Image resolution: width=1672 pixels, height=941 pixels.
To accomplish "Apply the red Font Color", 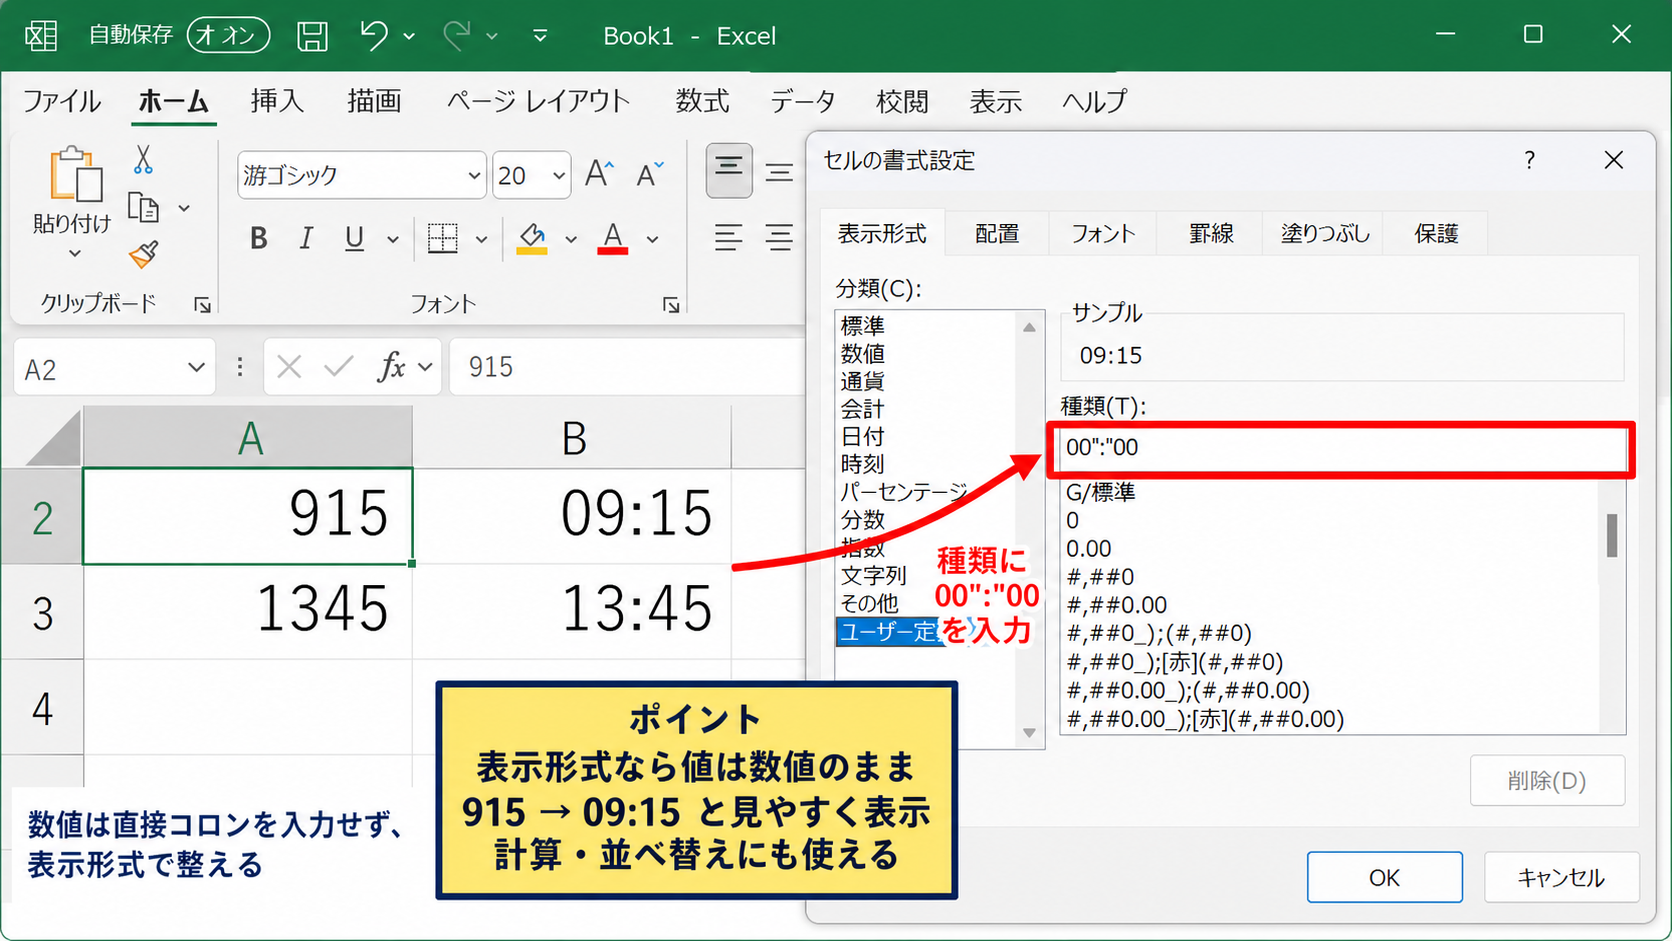I will pos(613,238).
